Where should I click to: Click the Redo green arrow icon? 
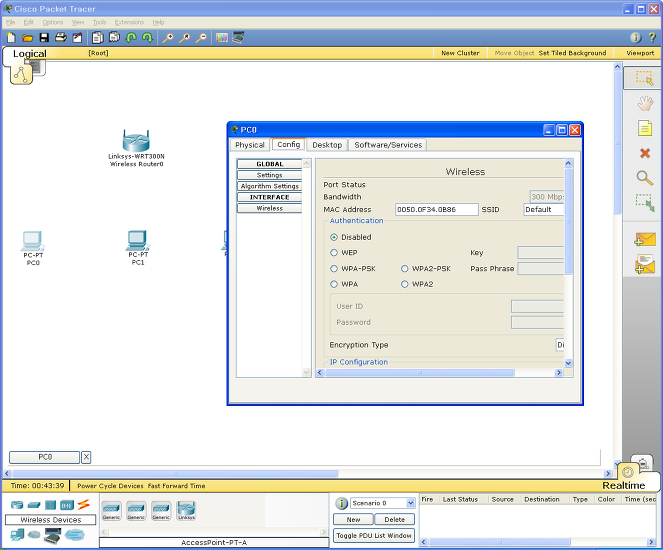[x=147, y=38]
